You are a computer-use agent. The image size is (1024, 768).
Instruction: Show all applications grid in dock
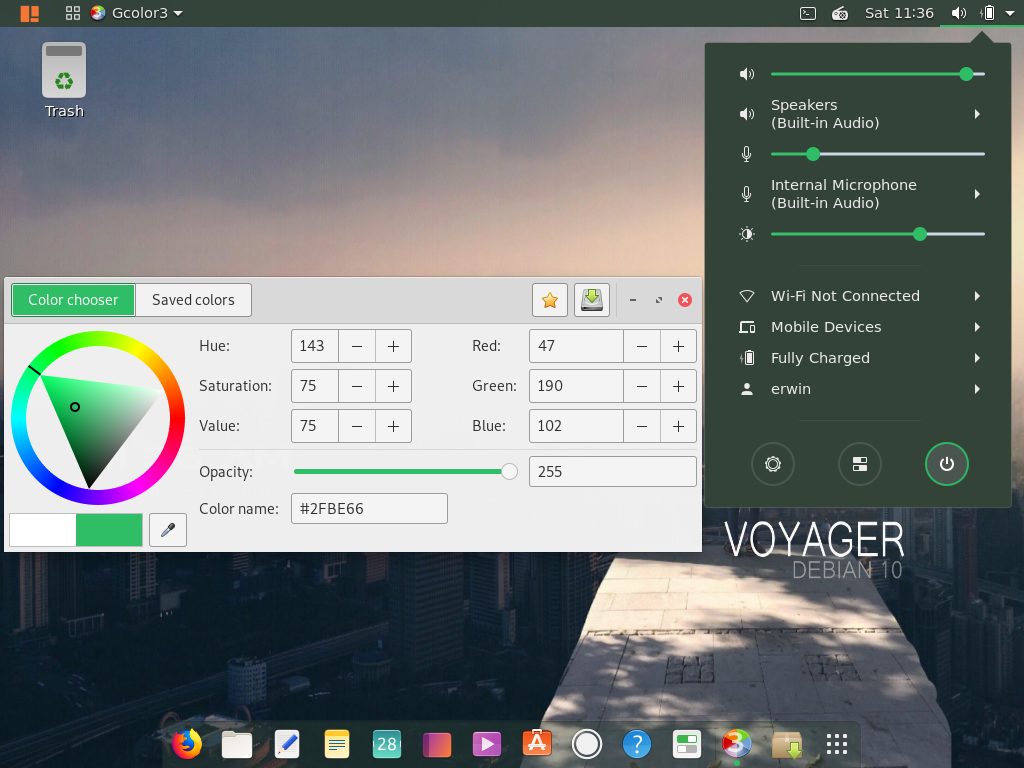tap(837, 744)
